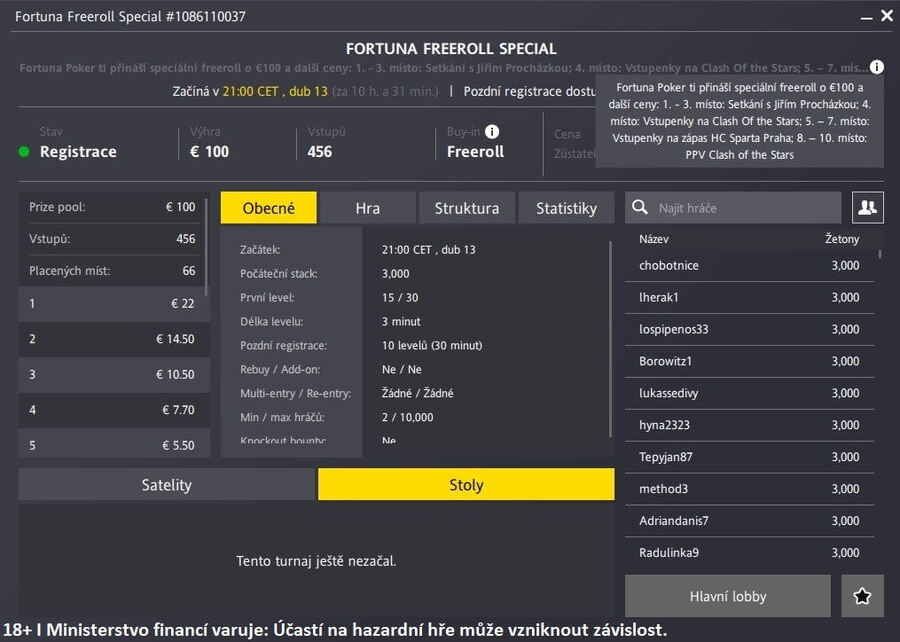This screenshot has width=900, height=642.
Task: Switch to the Struktura tab
Action: [467, 208]
